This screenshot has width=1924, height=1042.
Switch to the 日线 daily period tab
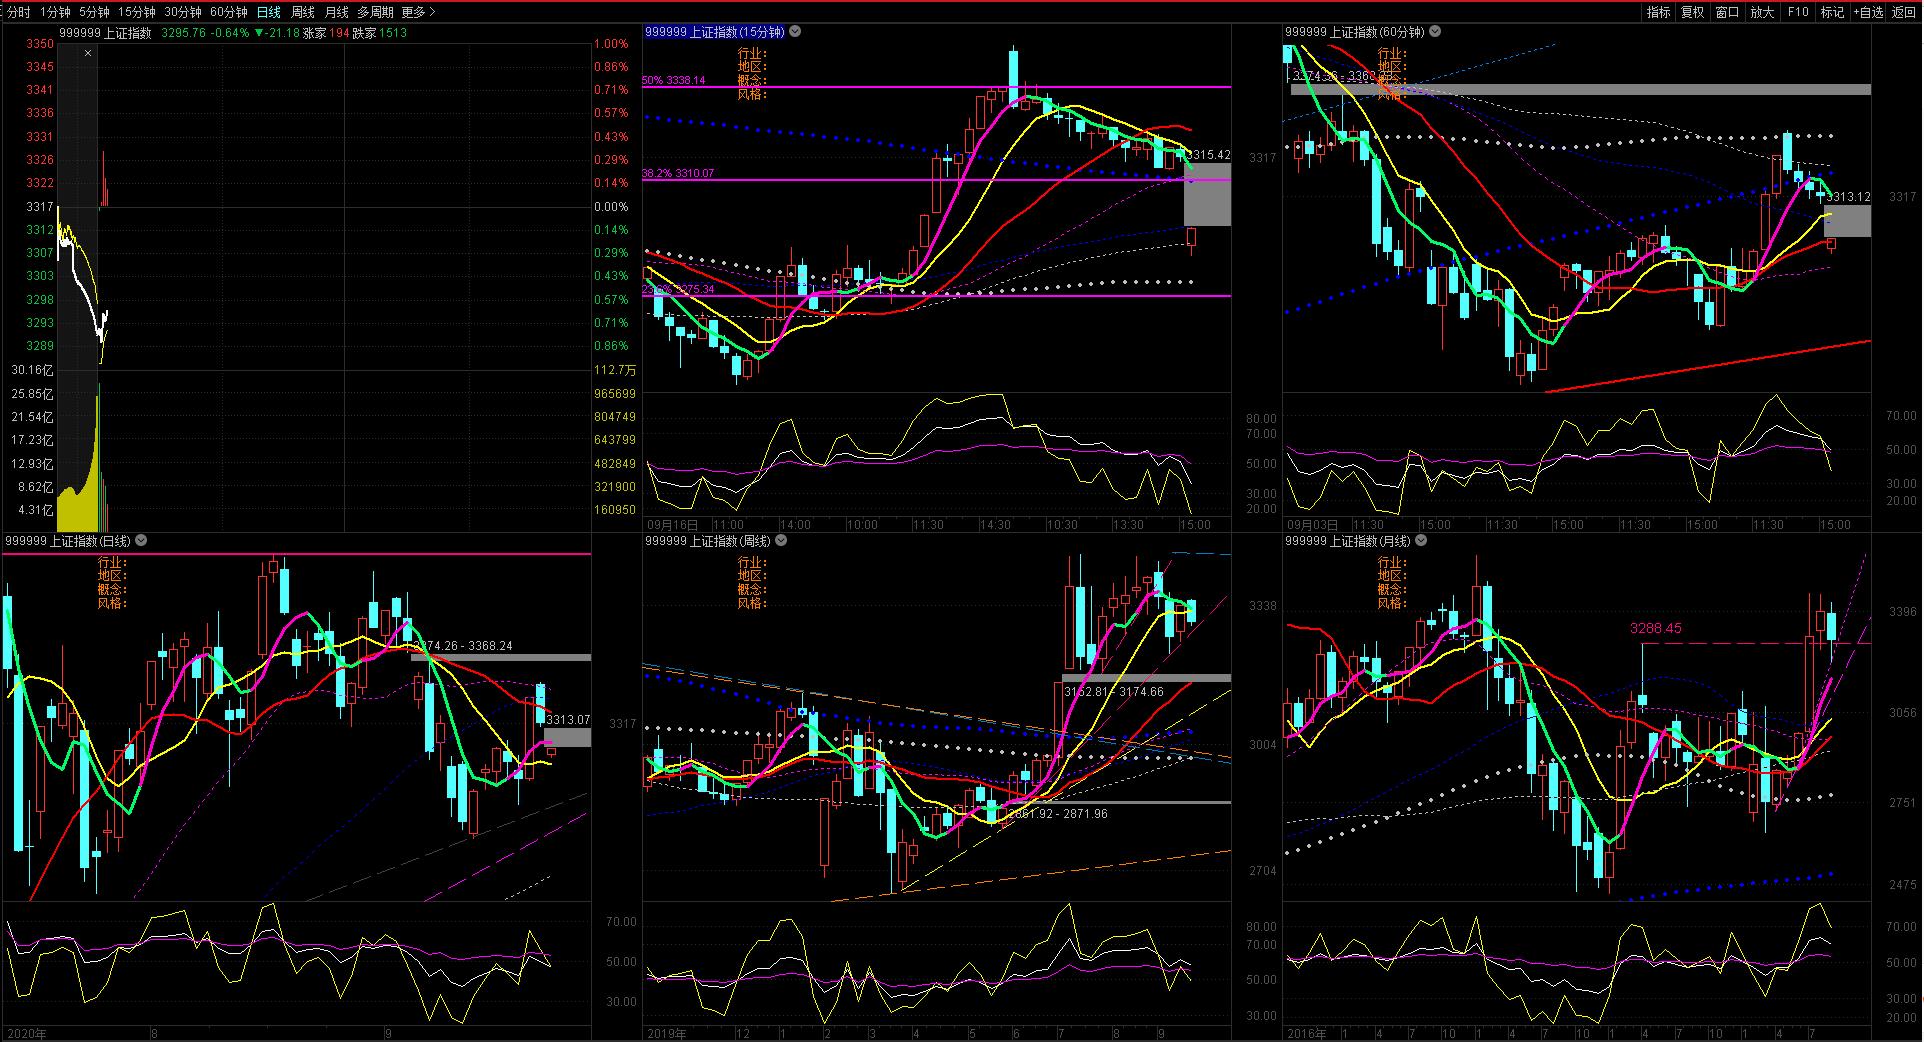268,12
